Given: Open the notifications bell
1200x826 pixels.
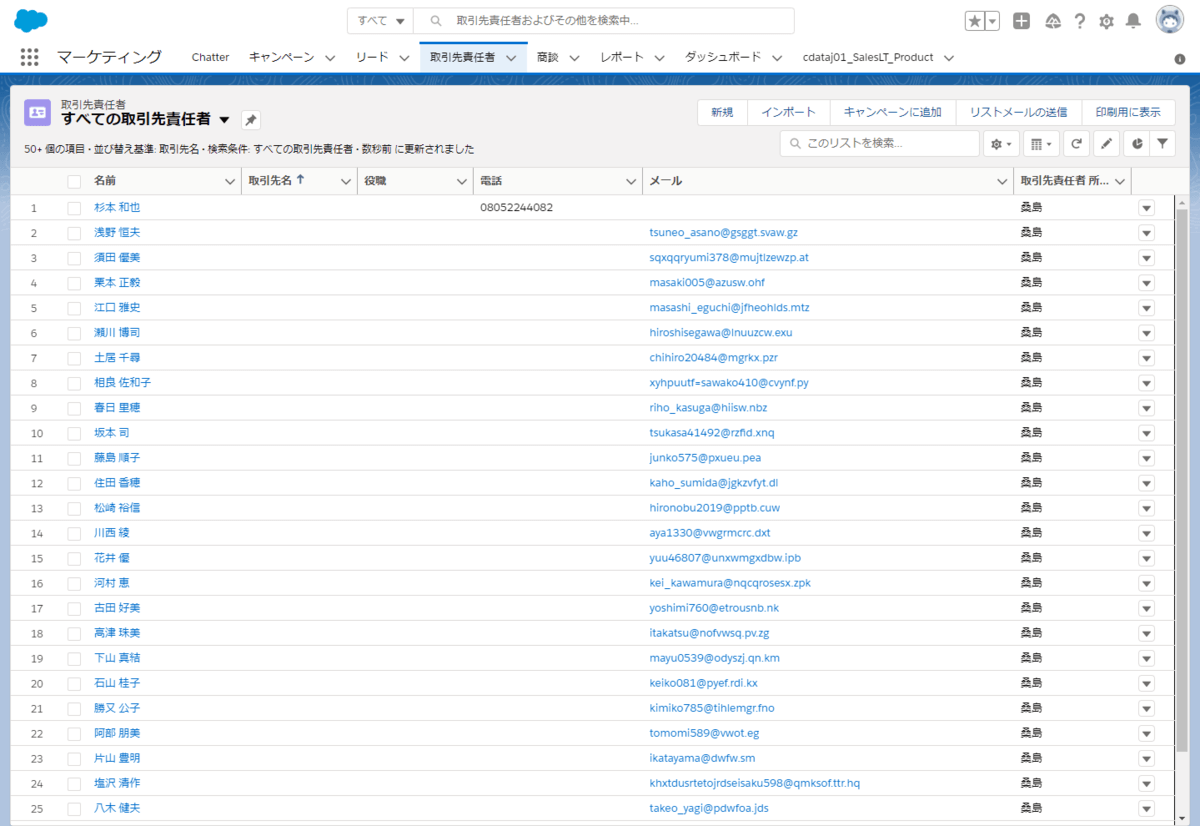Looking at the screenshot, I should 1133,21.
